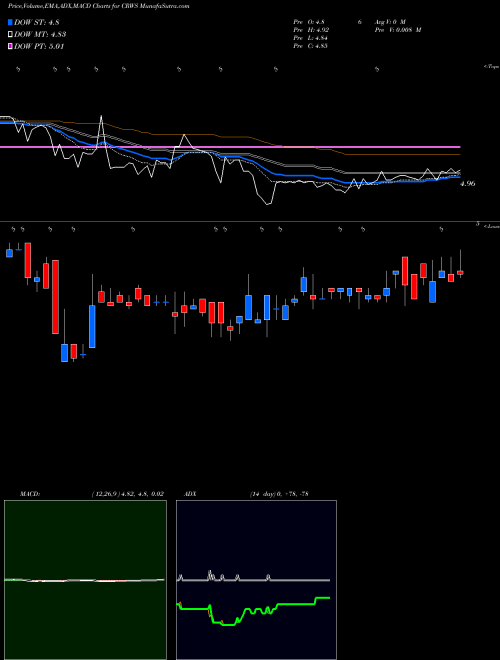Click the magenta DOW PT legend swatch

pos(10,46)
